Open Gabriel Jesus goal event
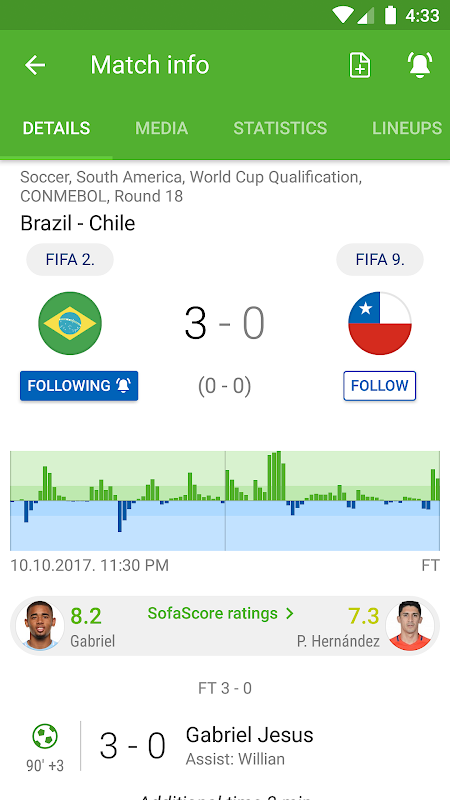450x800 pixels. coord(224,745)
